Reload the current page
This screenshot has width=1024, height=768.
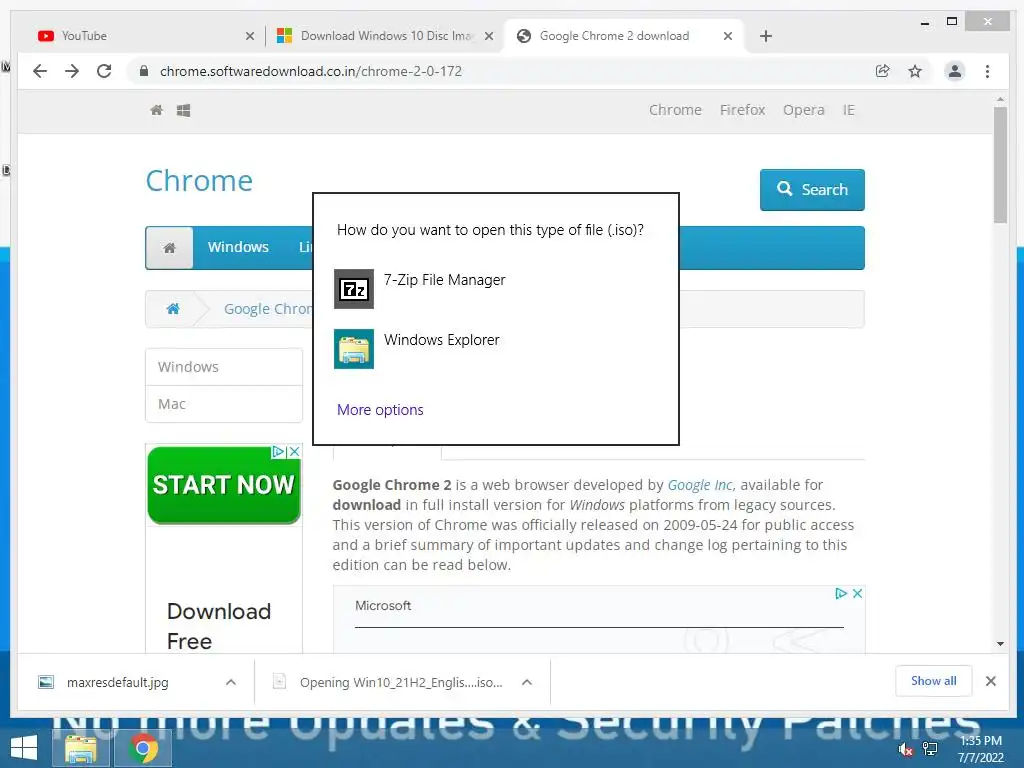click(x=104, y=71)
